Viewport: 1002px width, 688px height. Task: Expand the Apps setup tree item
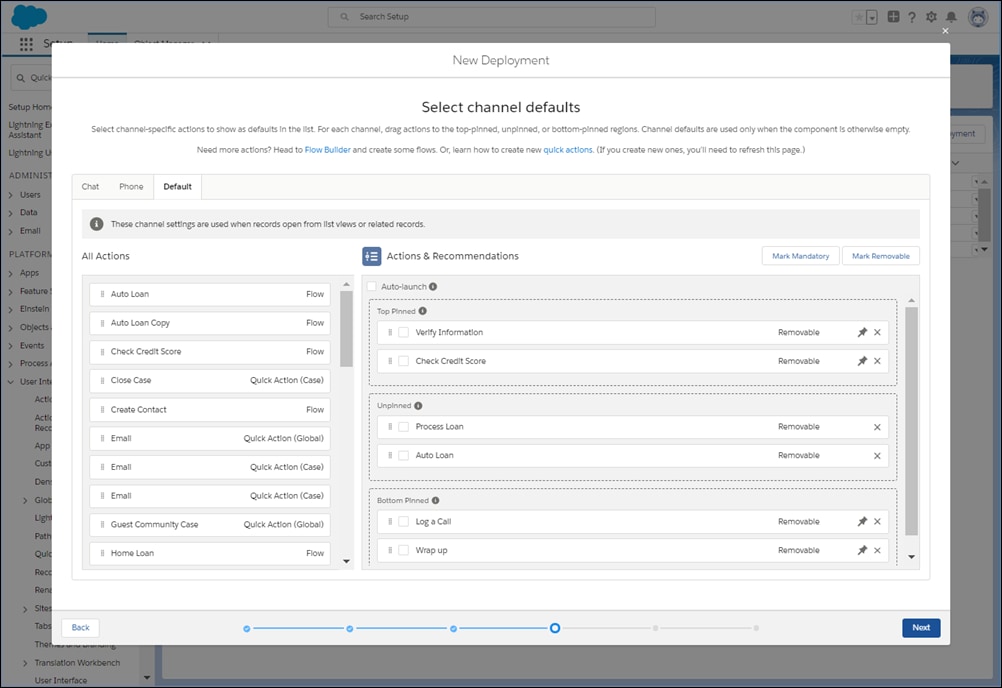(10, 273)
